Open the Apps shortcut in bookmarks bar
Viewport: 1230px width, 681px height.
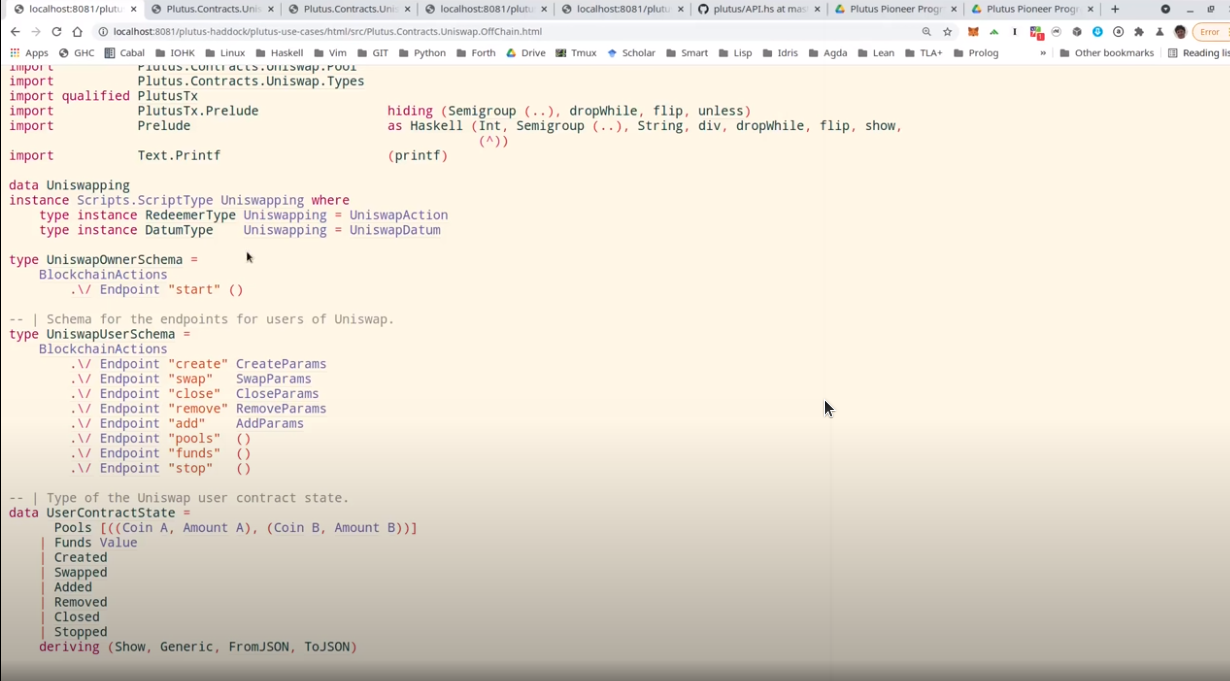click(29, 53)
